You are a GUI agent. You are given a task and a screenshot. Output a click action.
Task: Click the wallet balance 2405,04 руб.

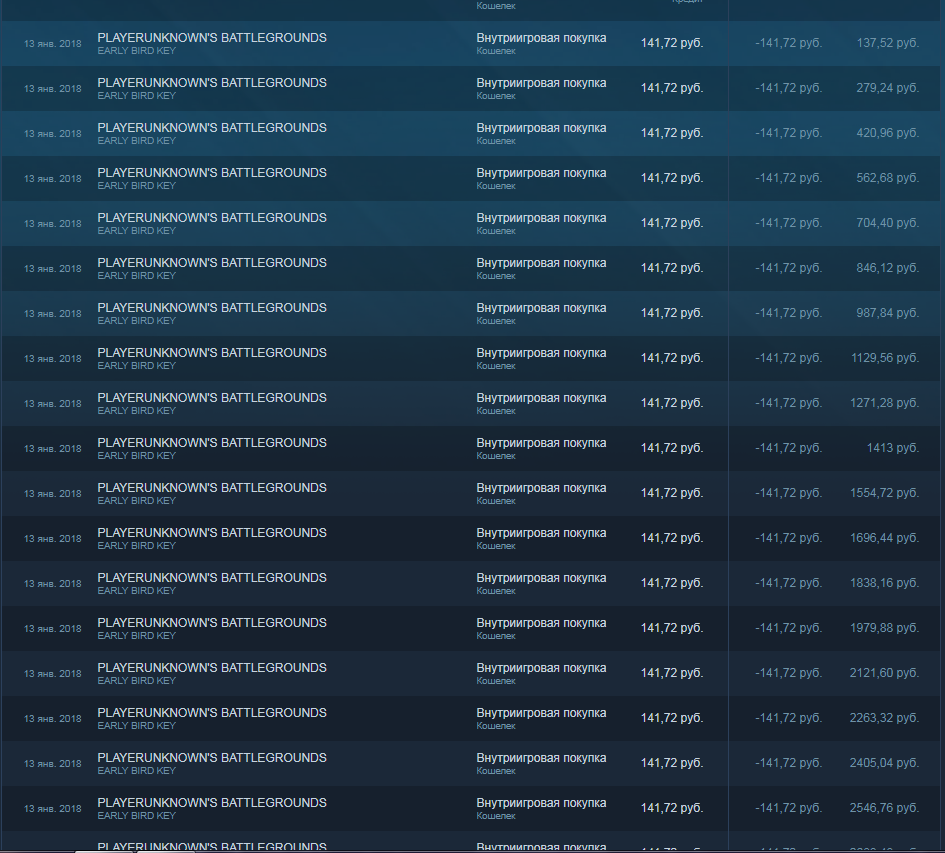885,763
